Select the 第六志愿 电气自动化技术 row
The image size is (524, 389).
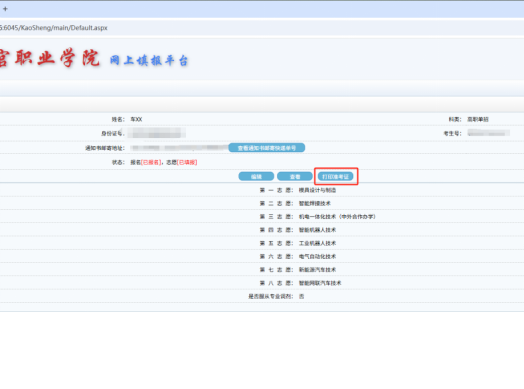pyautogui.click(x=262, y=256)
